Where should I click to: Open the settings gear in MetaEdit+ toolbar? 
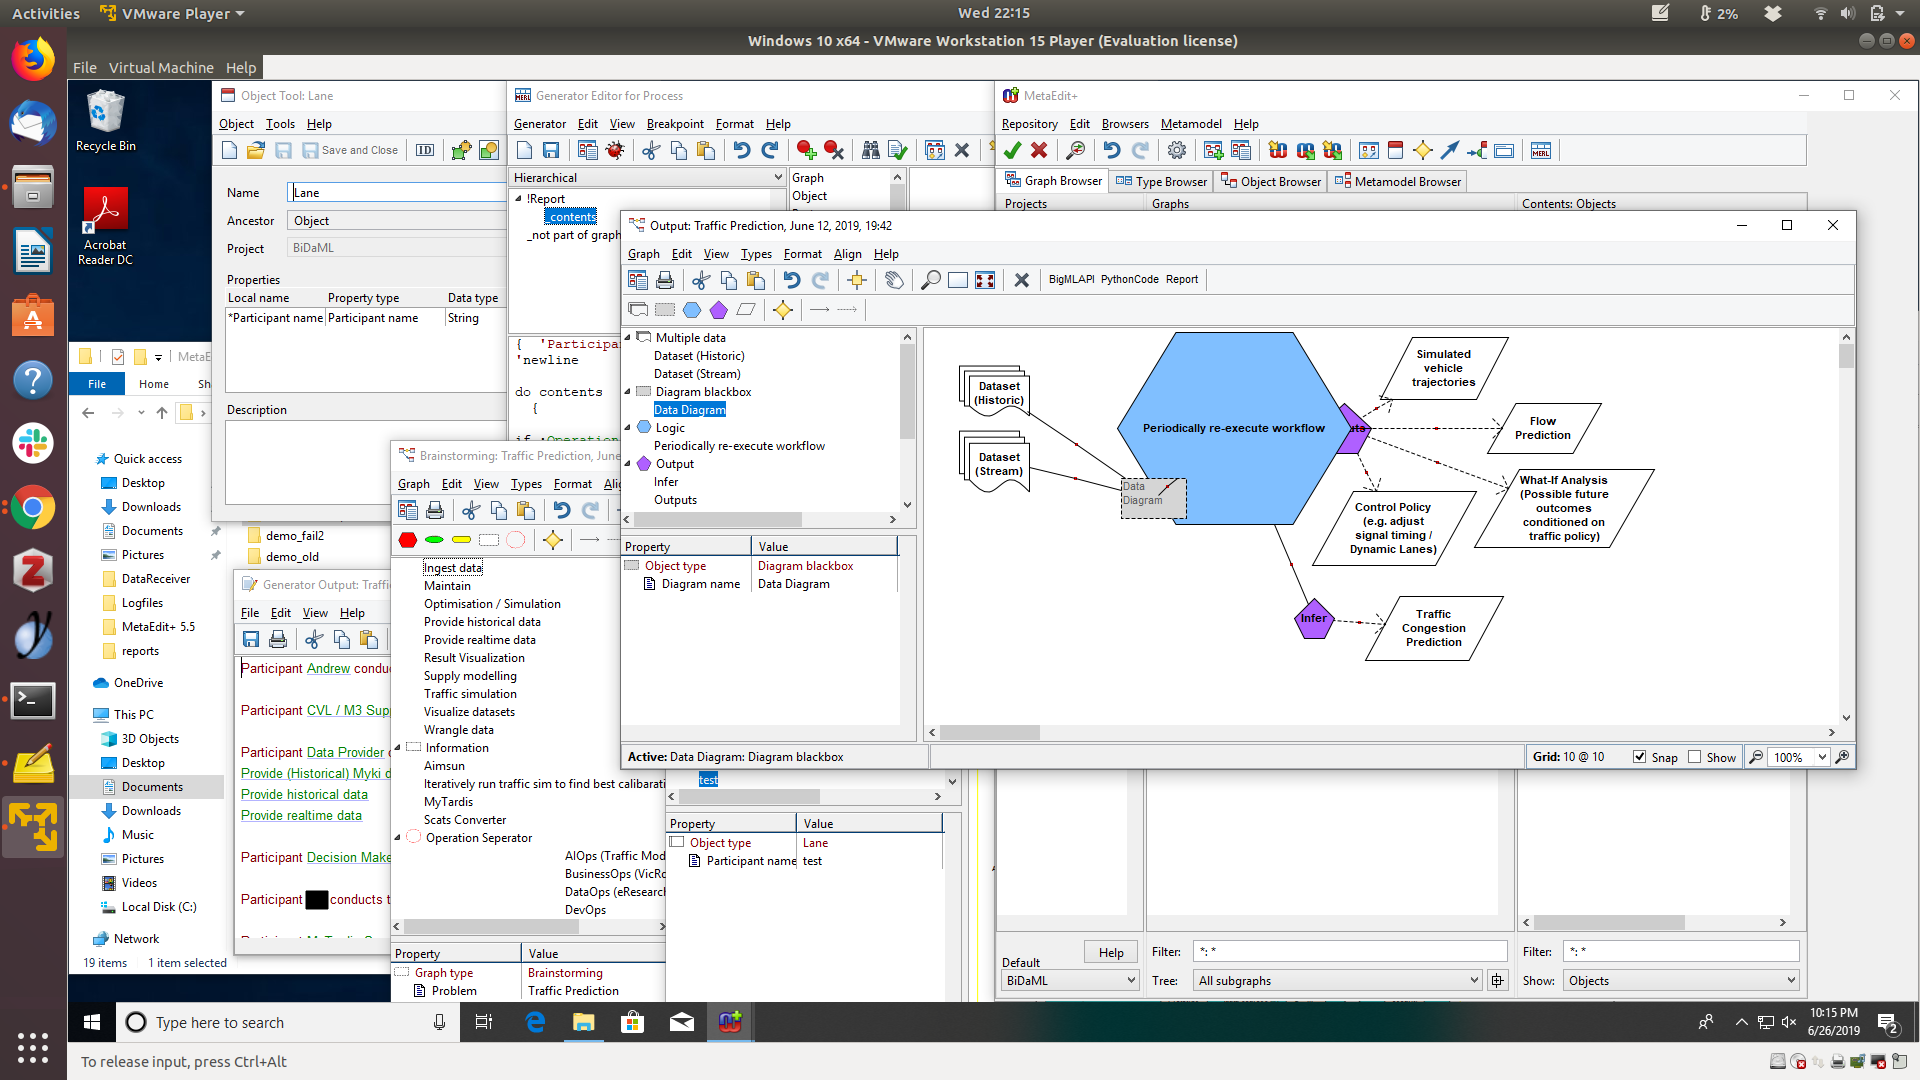[x=1177, y=150]
